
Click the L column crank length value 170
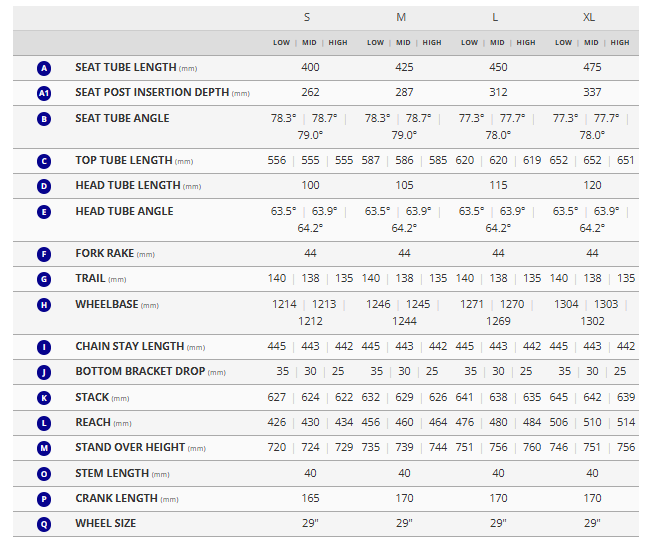(498, 498)
